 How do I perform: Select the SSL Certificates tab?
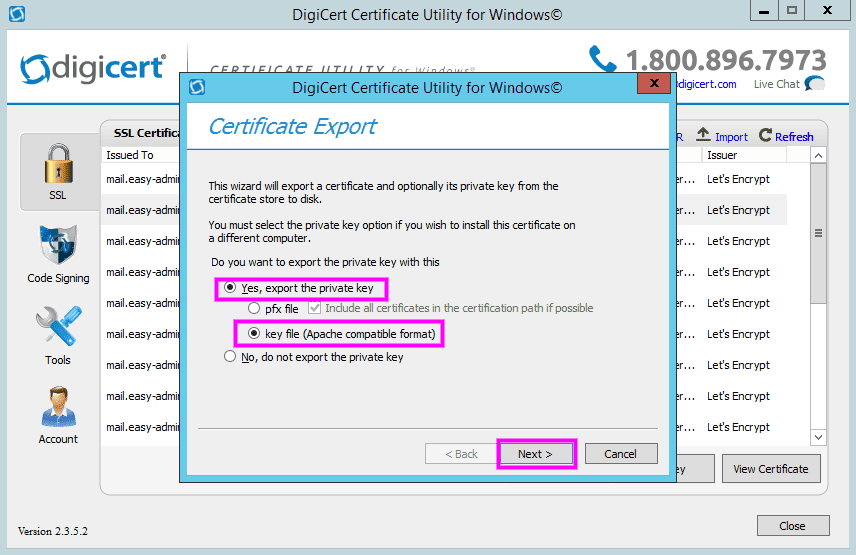145,133
